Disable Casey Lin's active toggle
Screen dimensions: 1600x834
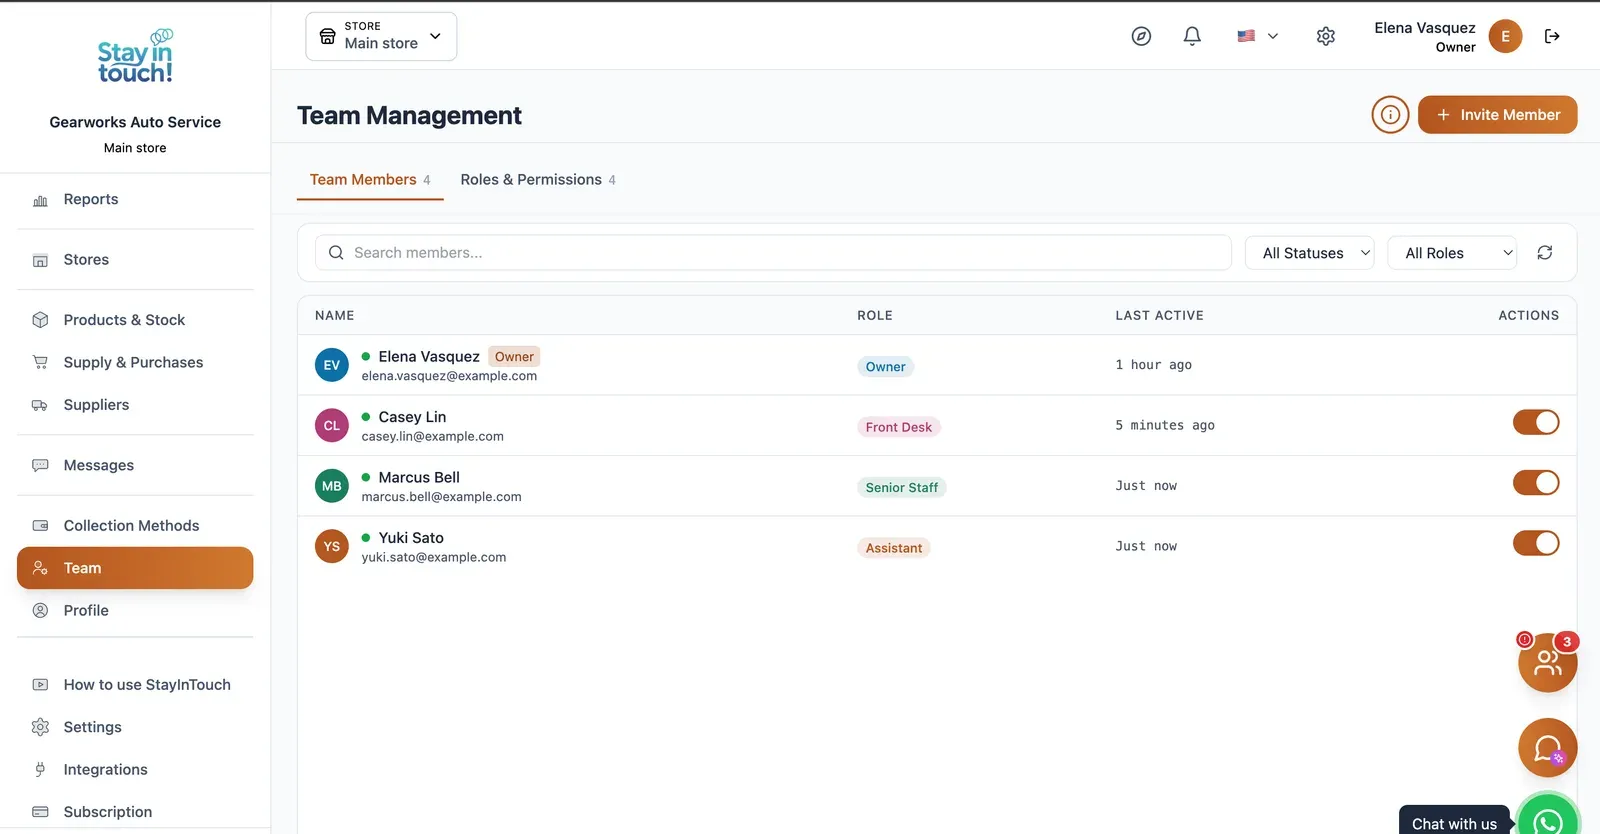(x=1536, y=422)
